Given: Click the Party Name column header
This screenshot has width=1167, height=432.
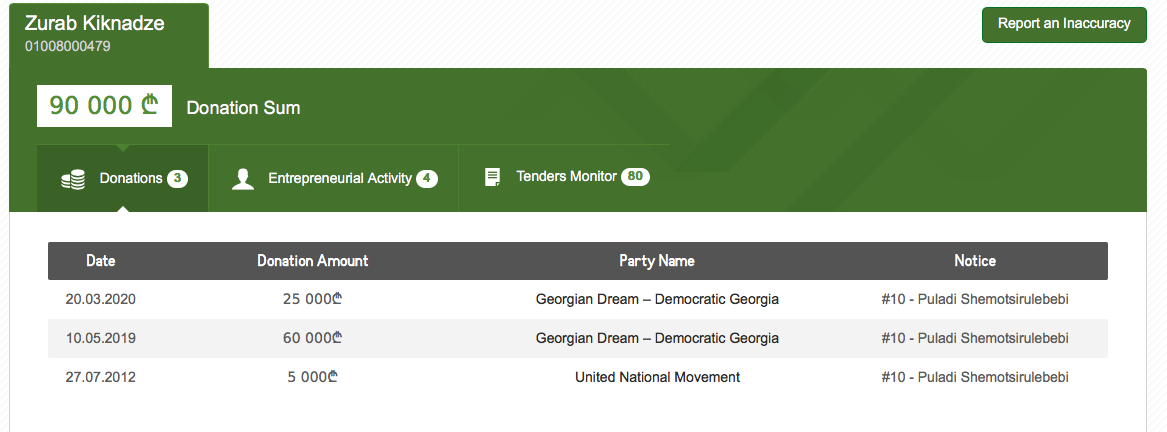Looking at the screenshot, I should coord(656,261).
